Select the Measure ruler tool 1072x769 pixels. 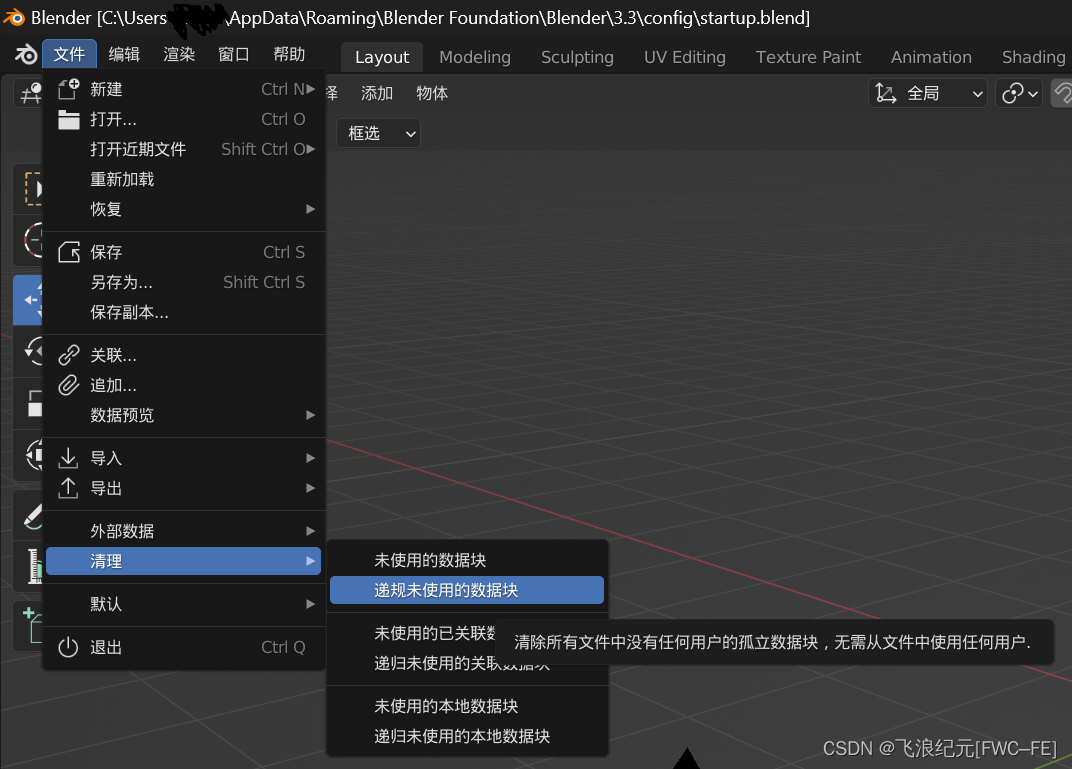click(30, 566)
